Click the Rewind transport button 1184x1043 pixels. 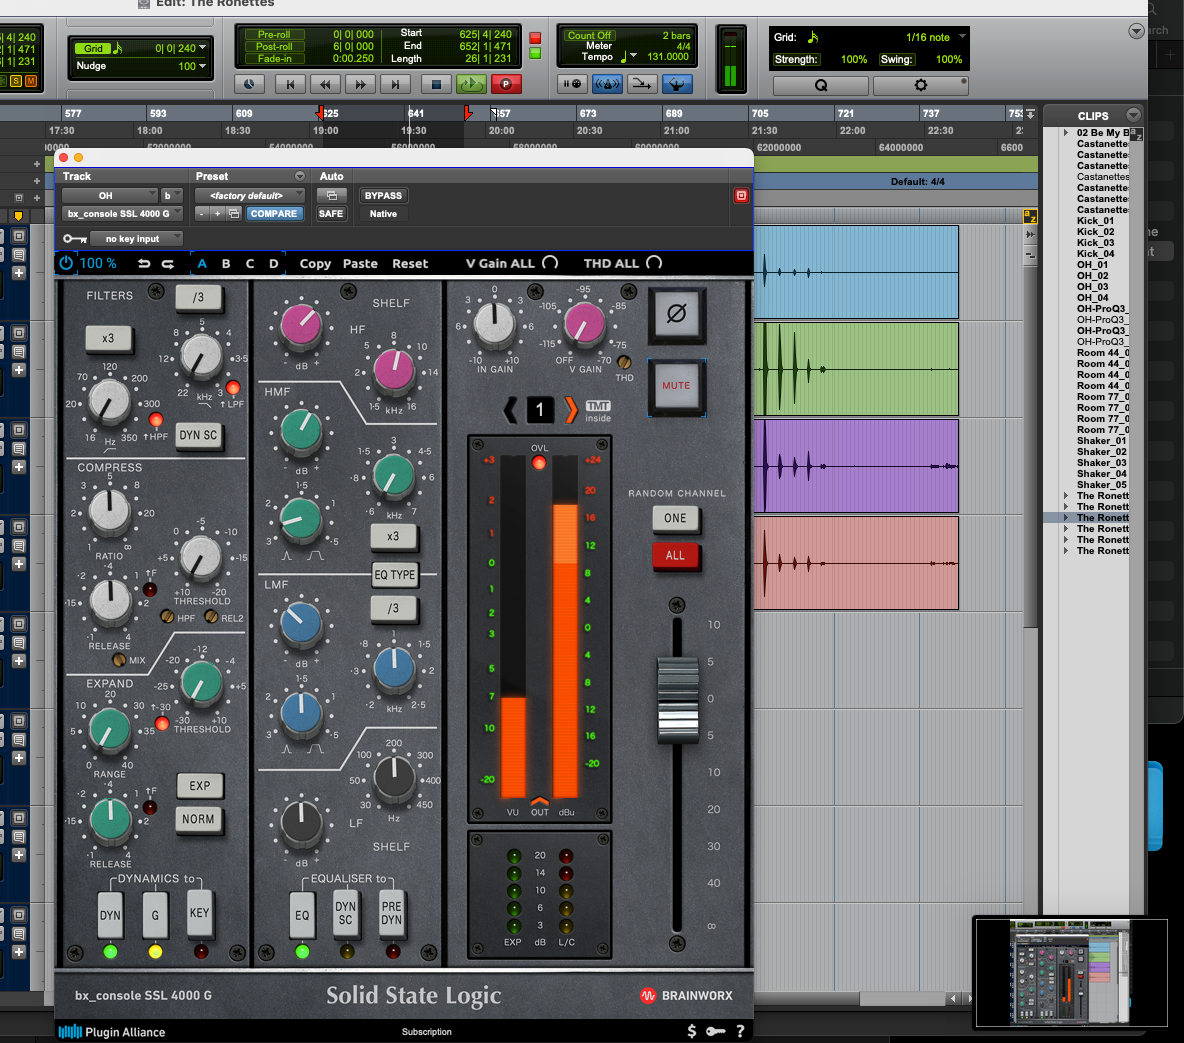point(325,85)
